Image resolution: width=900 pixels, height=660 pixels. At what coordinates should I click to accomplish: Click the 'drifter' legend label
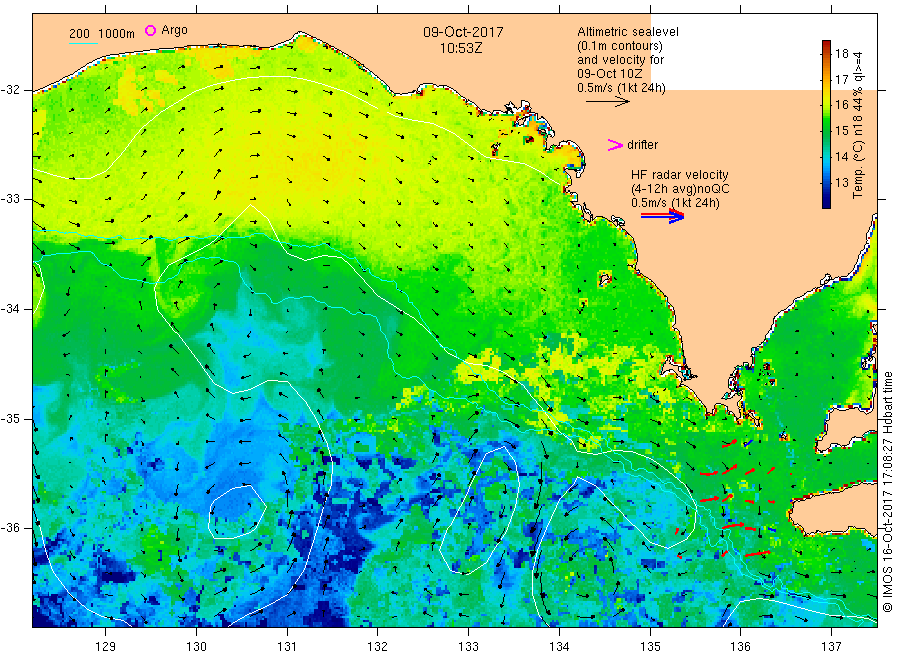point(642,145)
